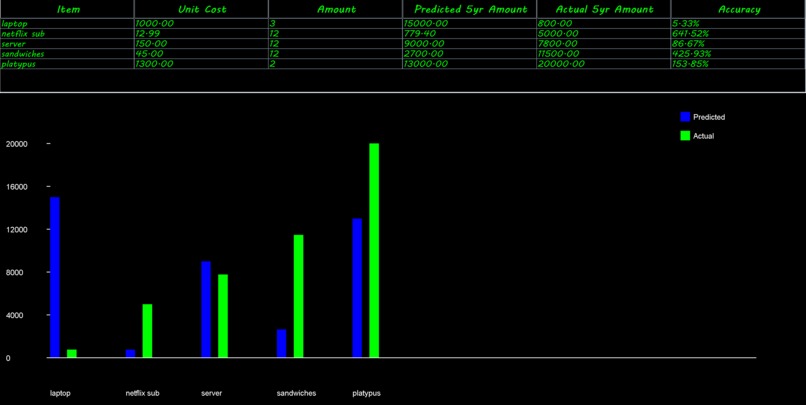
Task: Click unit cost 1300.00 cell
Action: click(x=201, y=64)
